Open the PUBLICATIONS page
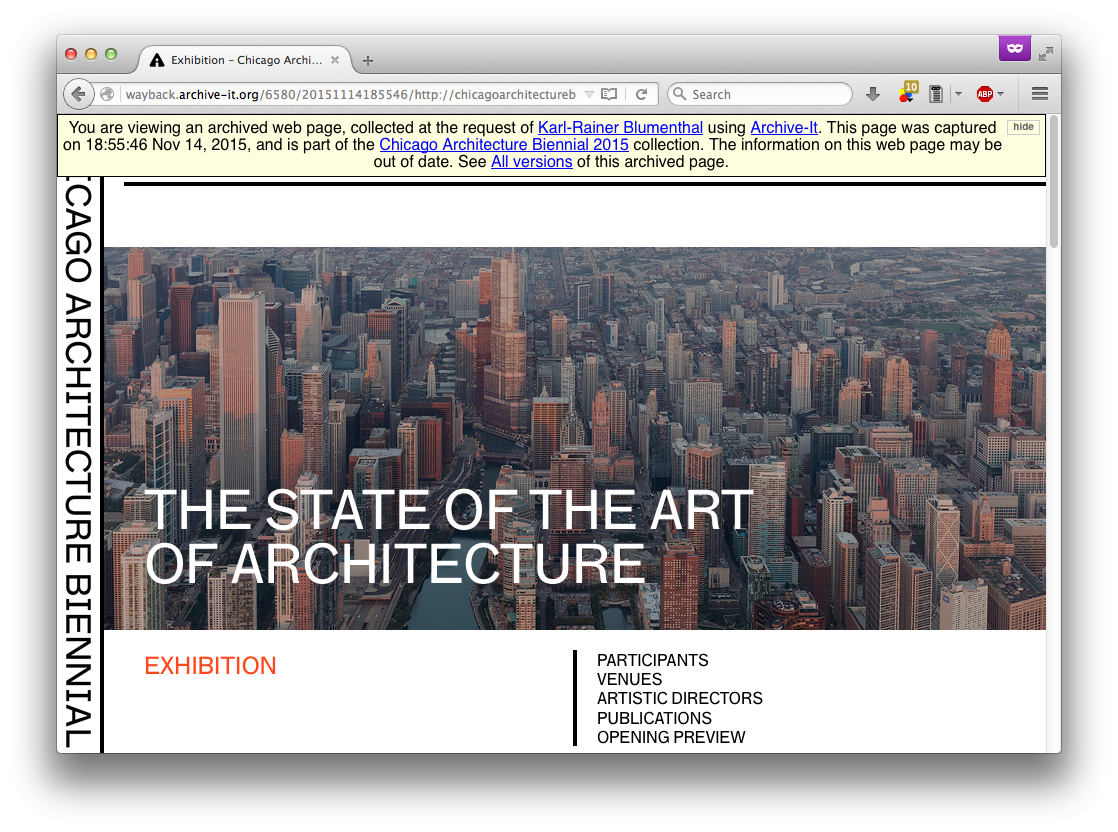Screen dimensions: 1118x832 pos(654,718)
